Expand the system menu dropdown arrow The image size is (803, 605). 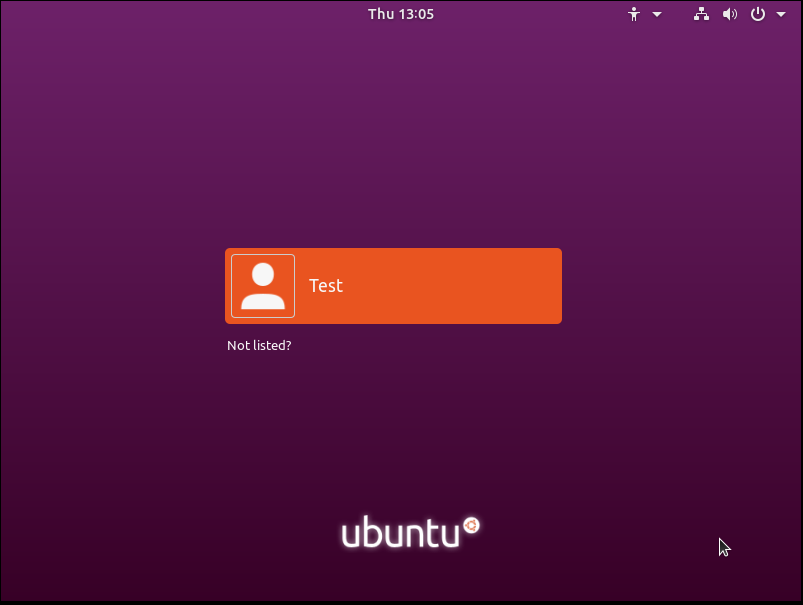[781, 15]
